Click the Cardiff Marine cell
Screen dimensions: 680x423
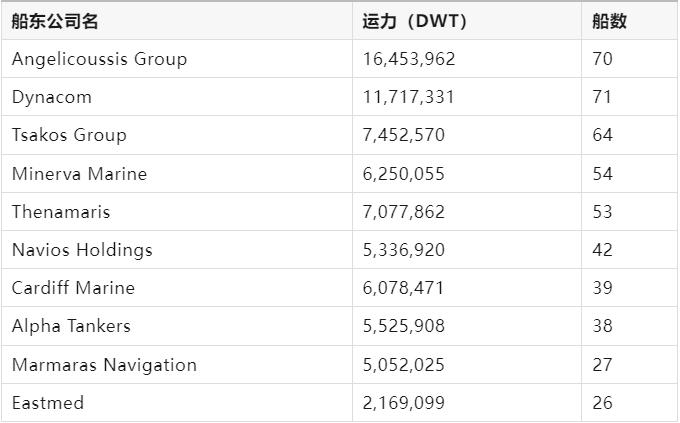click(177, 288)
